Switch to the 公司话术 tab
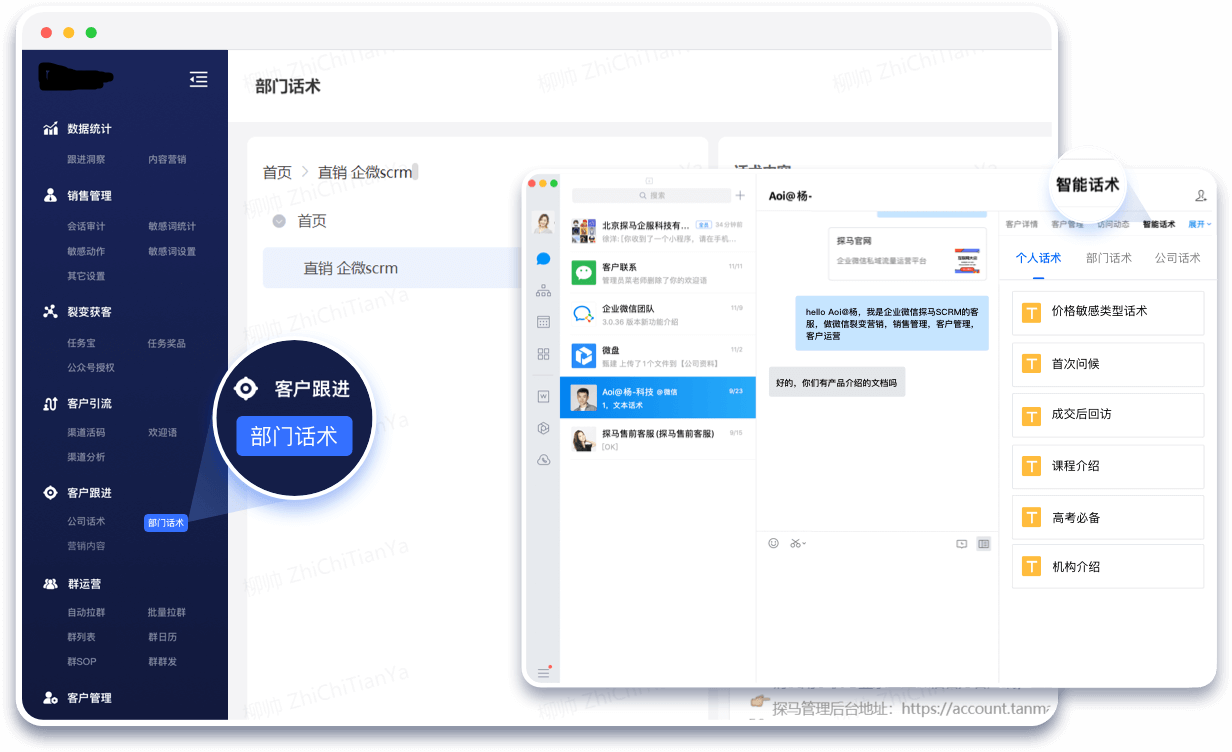Image resolution: width=1232 pixels, height=752 pixels. coord(1177,258)
